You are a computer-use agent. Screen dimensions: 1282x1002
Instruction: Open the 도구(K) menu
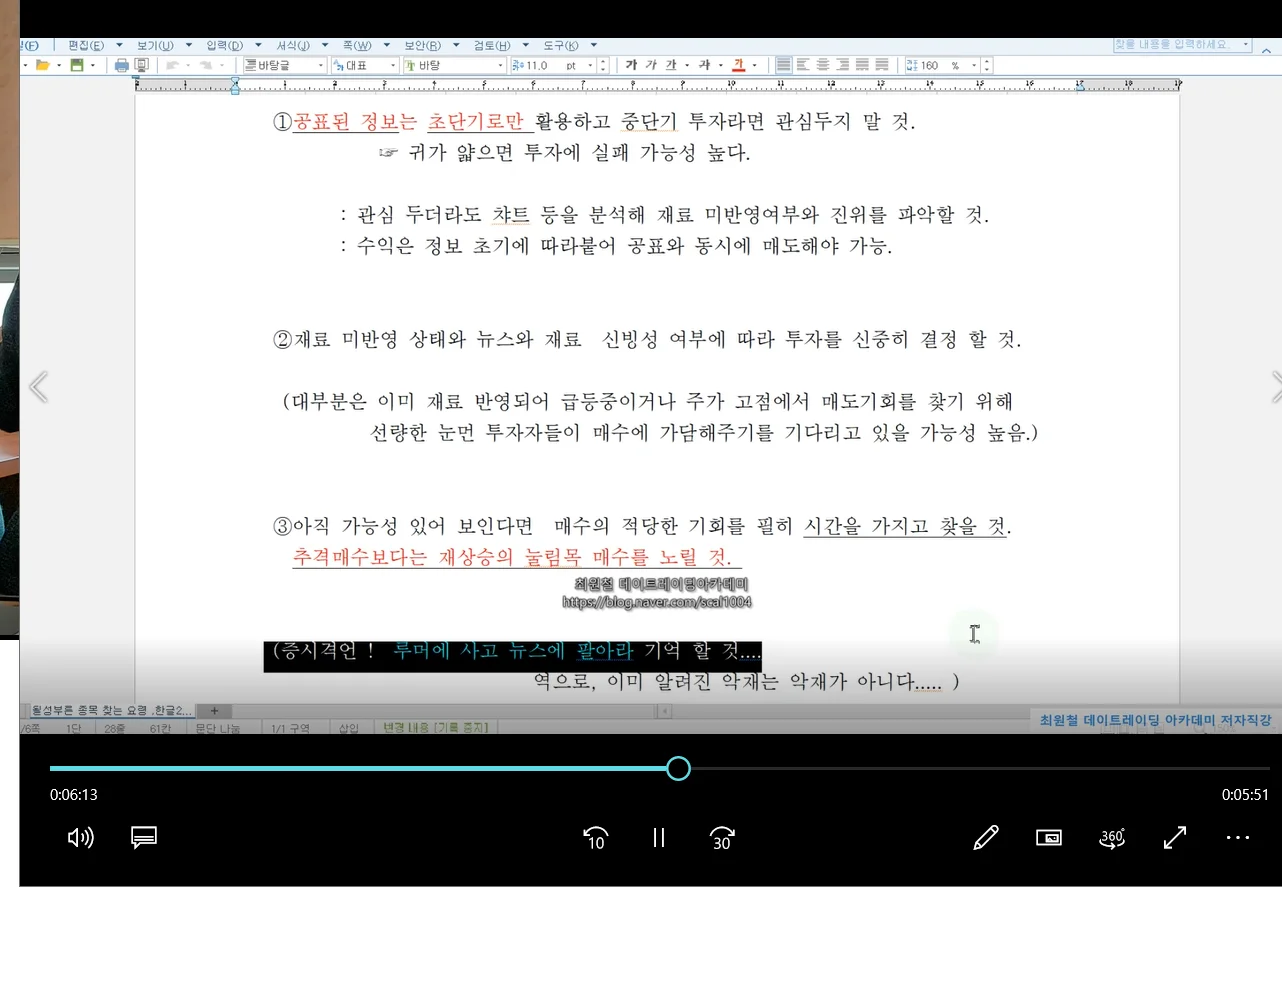point(560,45)
